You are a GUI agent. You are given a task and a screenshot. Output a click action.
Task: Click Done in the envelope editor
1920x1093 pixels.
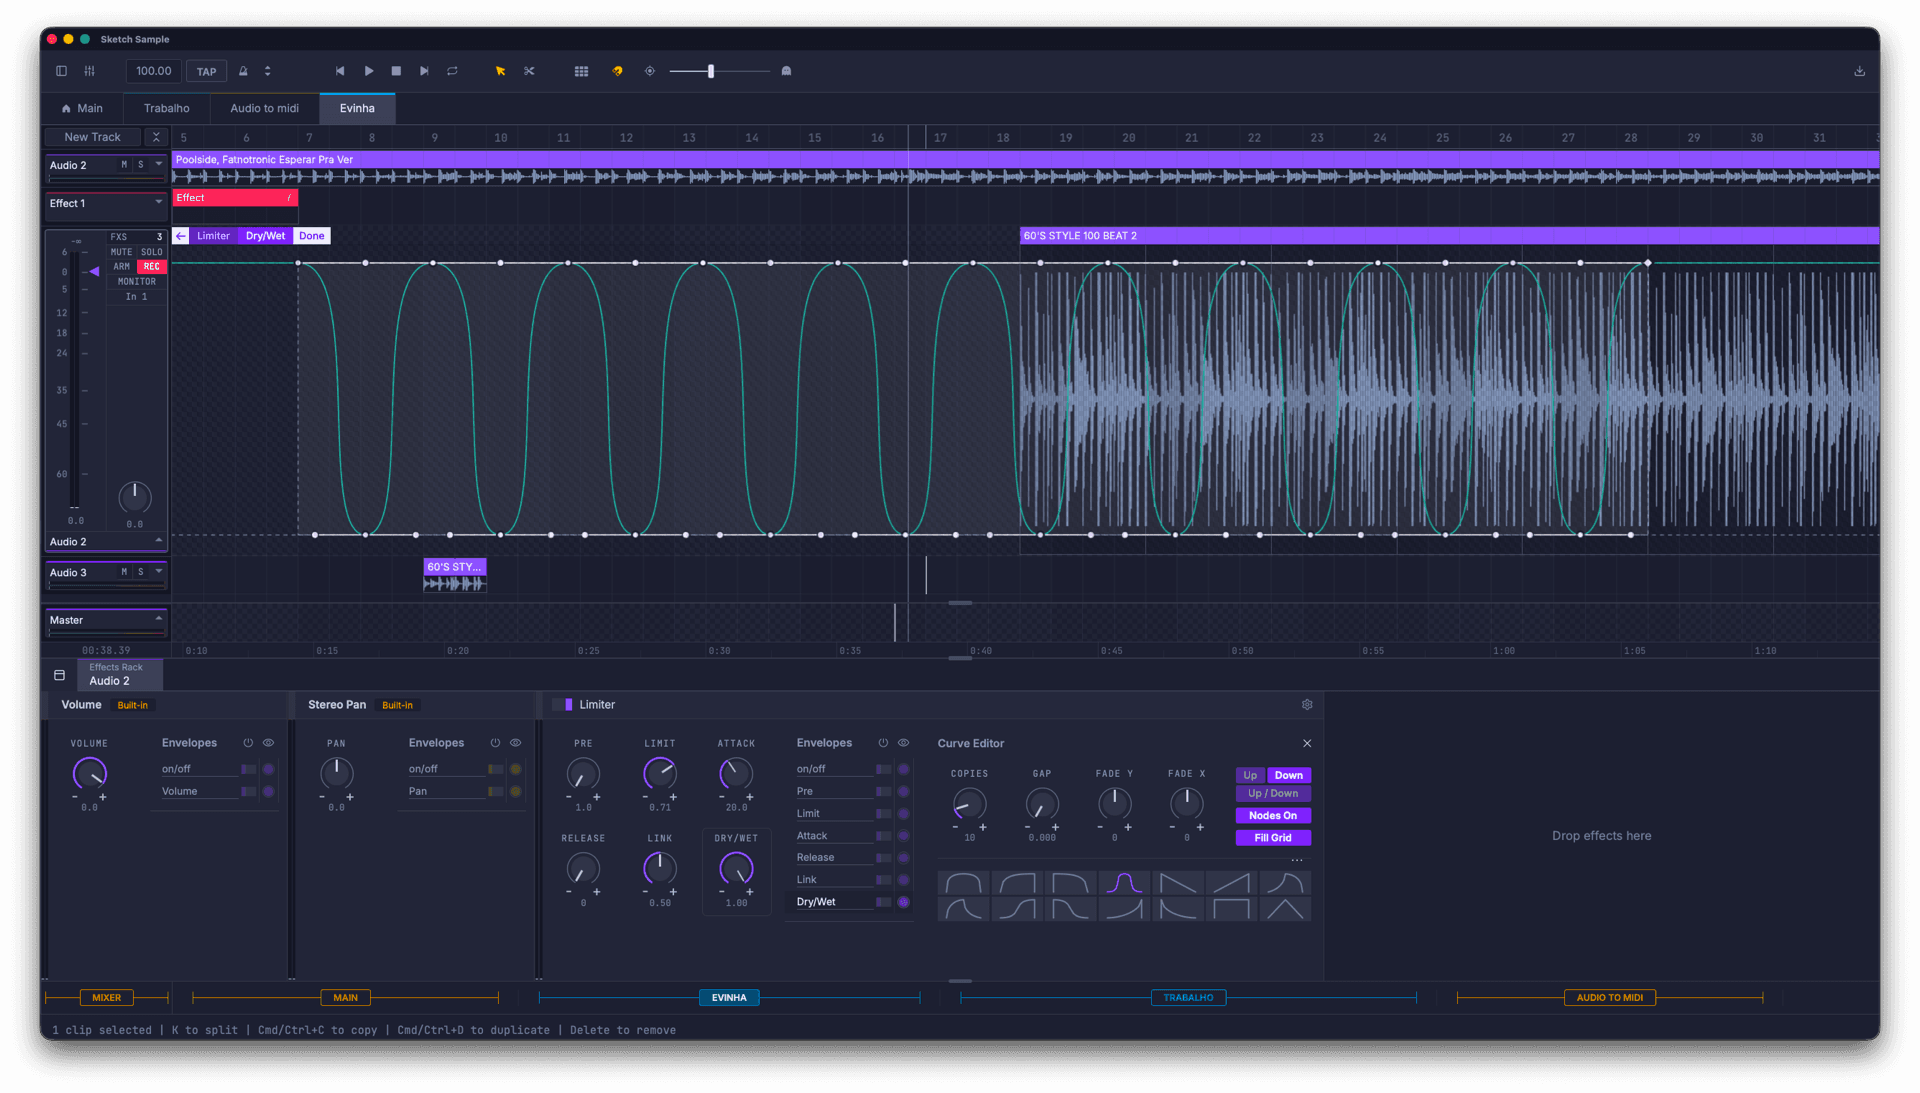pyautogui.click(x=312, y=236)
